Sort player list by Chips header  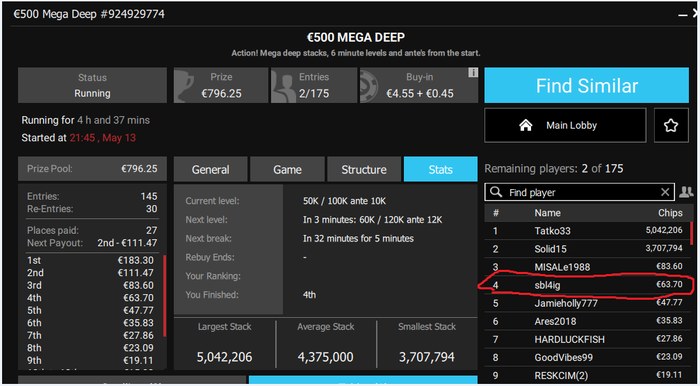pyautogui.click(x=670, y=213)
